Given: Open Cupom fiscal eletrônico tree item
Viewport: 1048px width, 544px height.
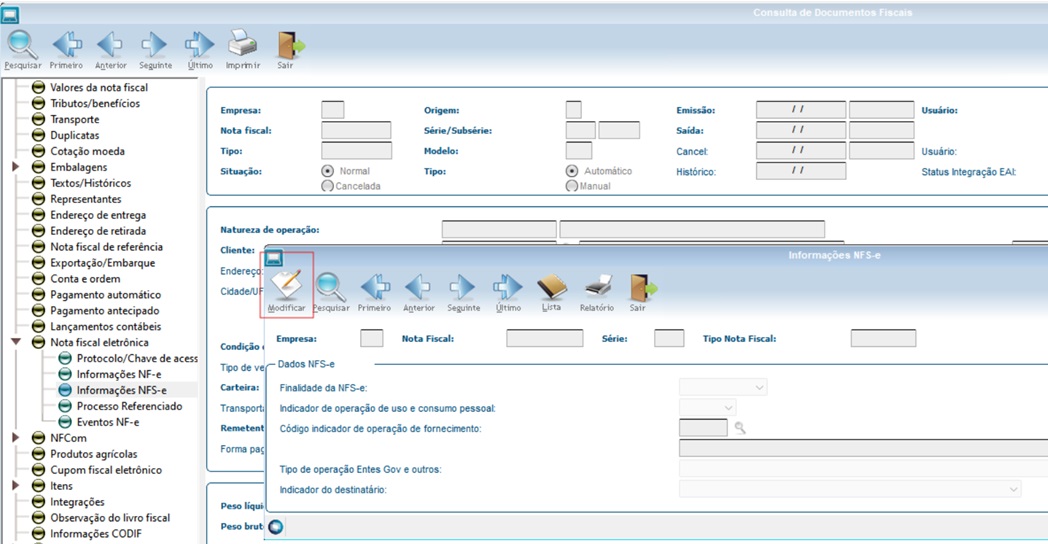Looking at the screenshot, I should click(x=106, y=470).
